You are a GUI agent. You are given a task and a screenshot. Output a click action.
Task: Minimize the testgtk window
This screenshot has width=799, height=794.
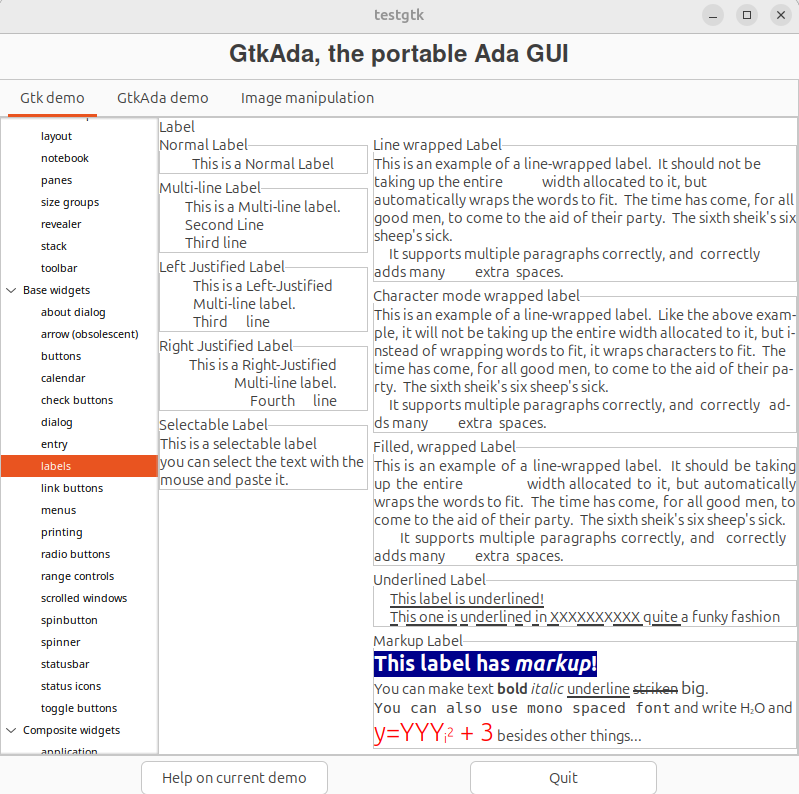coord(713,15)
